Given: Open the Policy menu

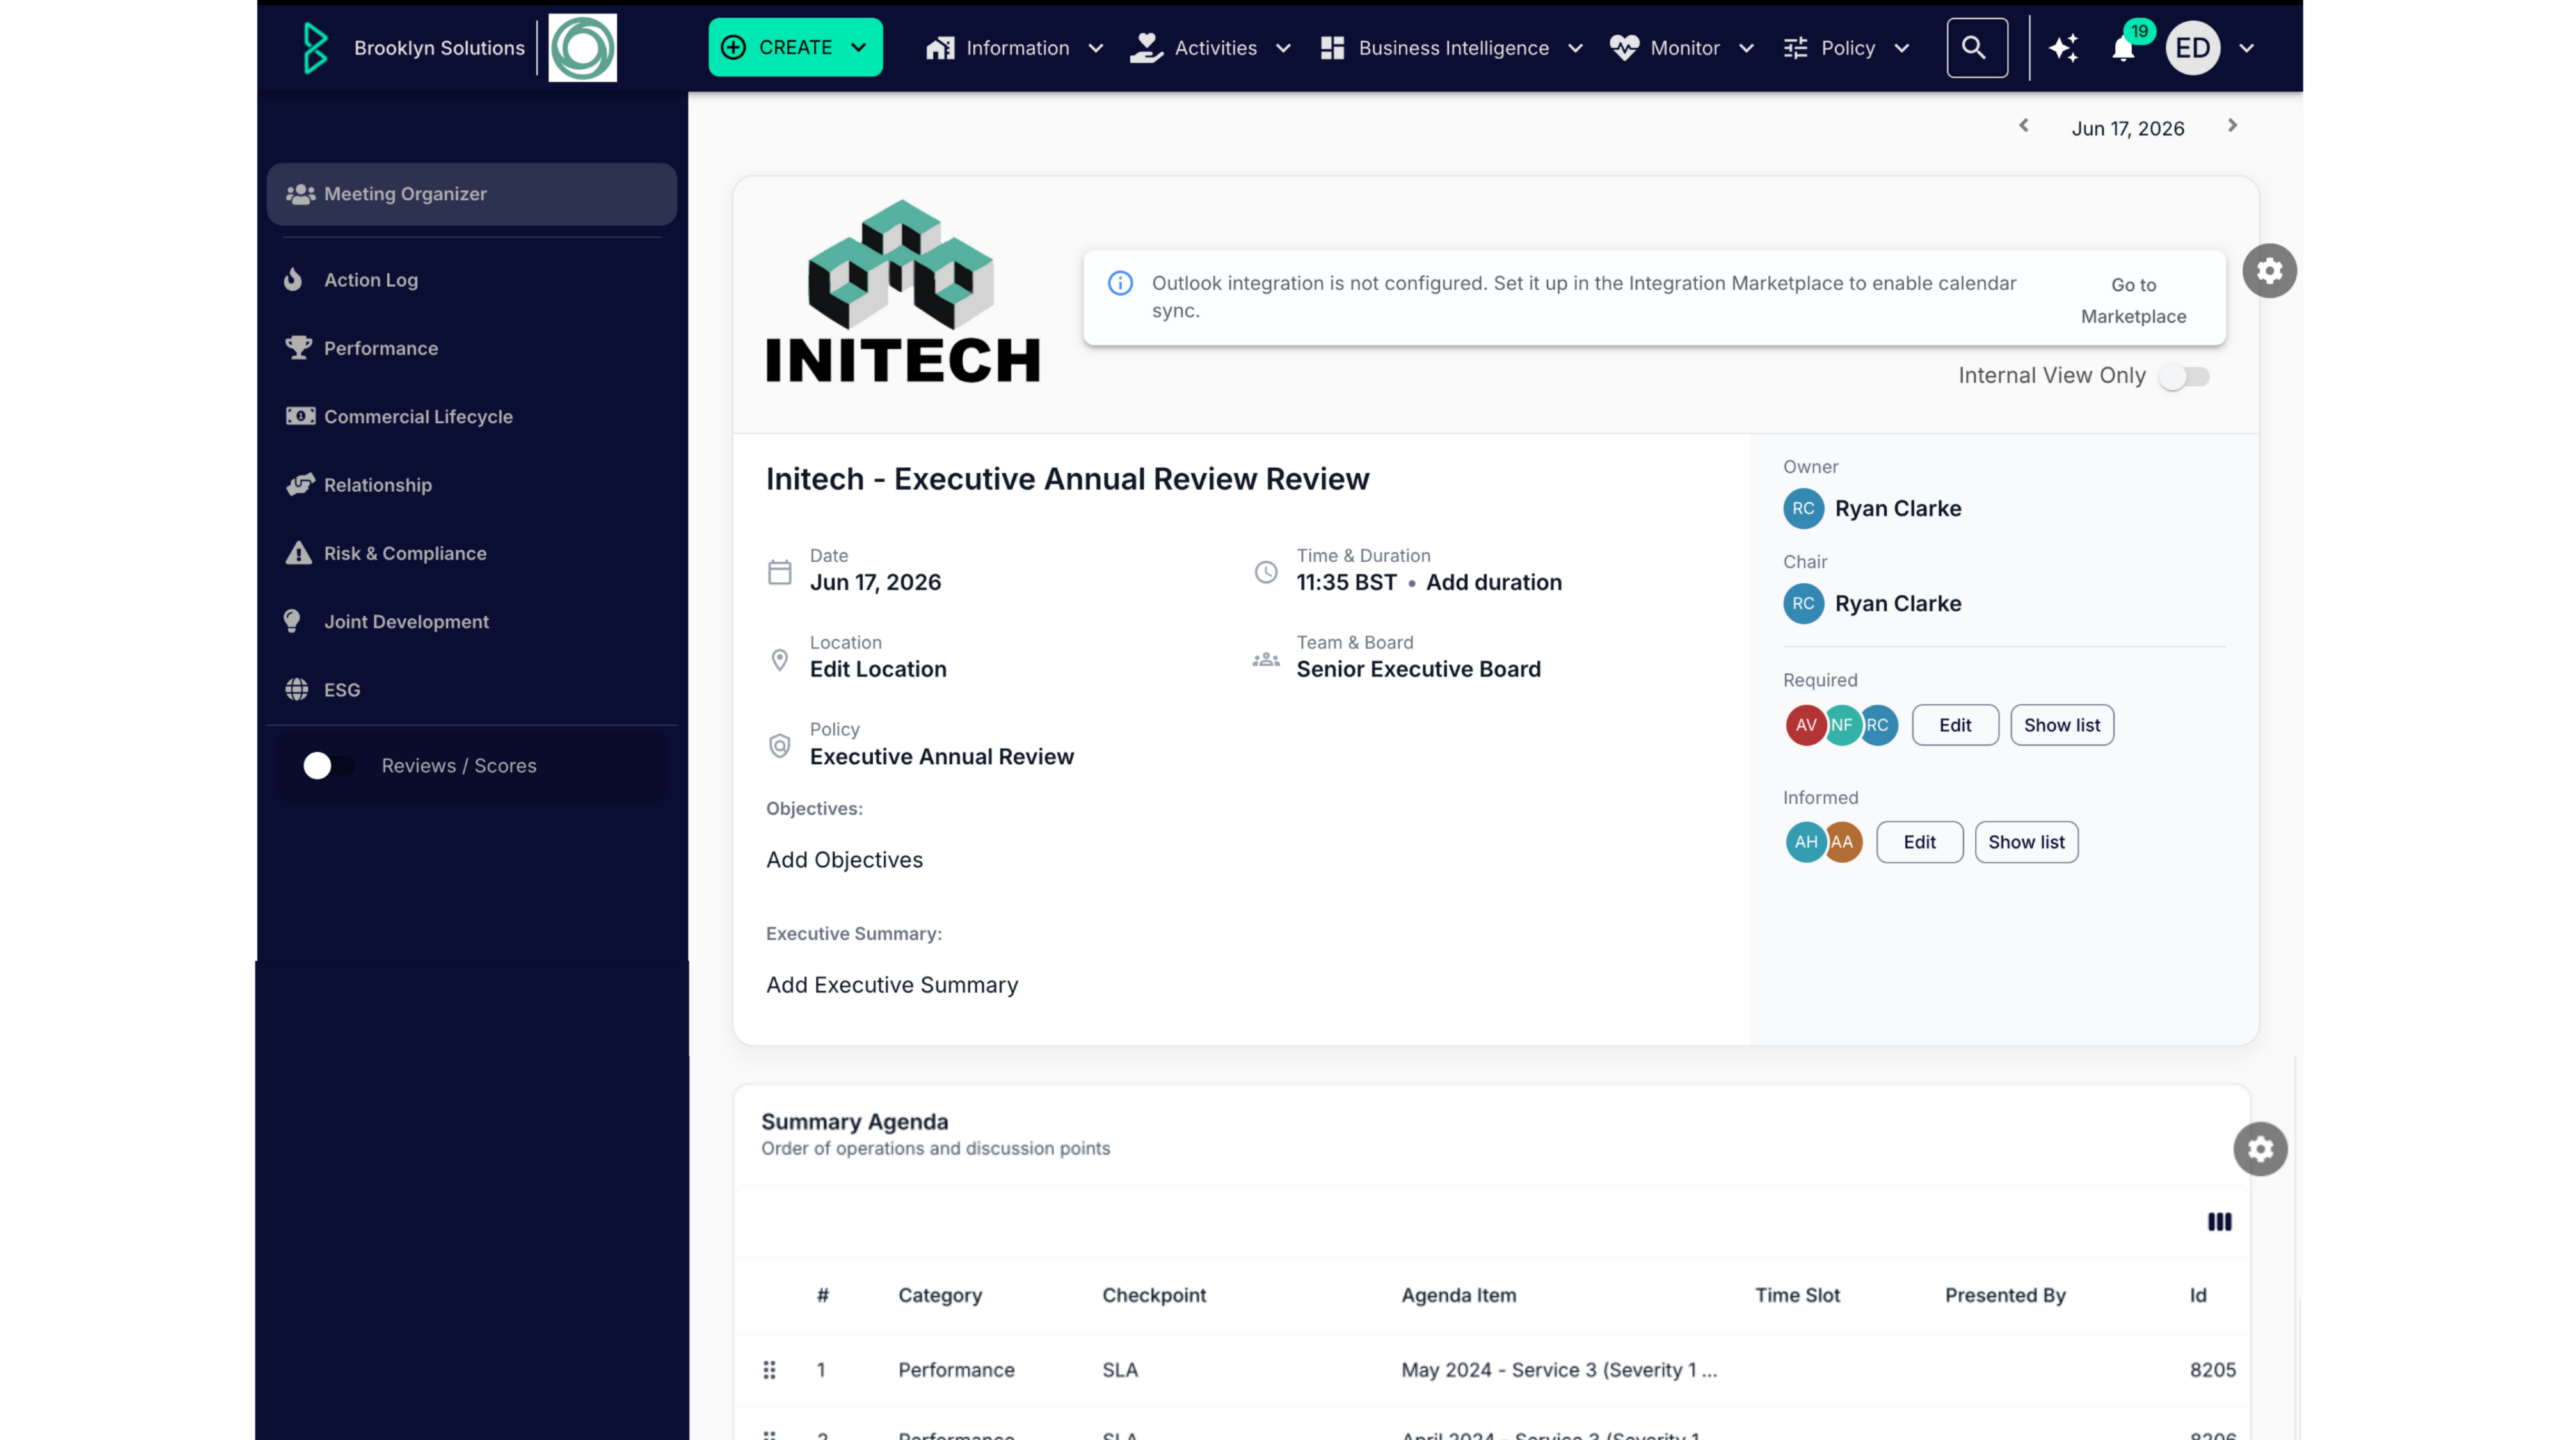Looking at the screenshot, I should (x=1846, y=48).
